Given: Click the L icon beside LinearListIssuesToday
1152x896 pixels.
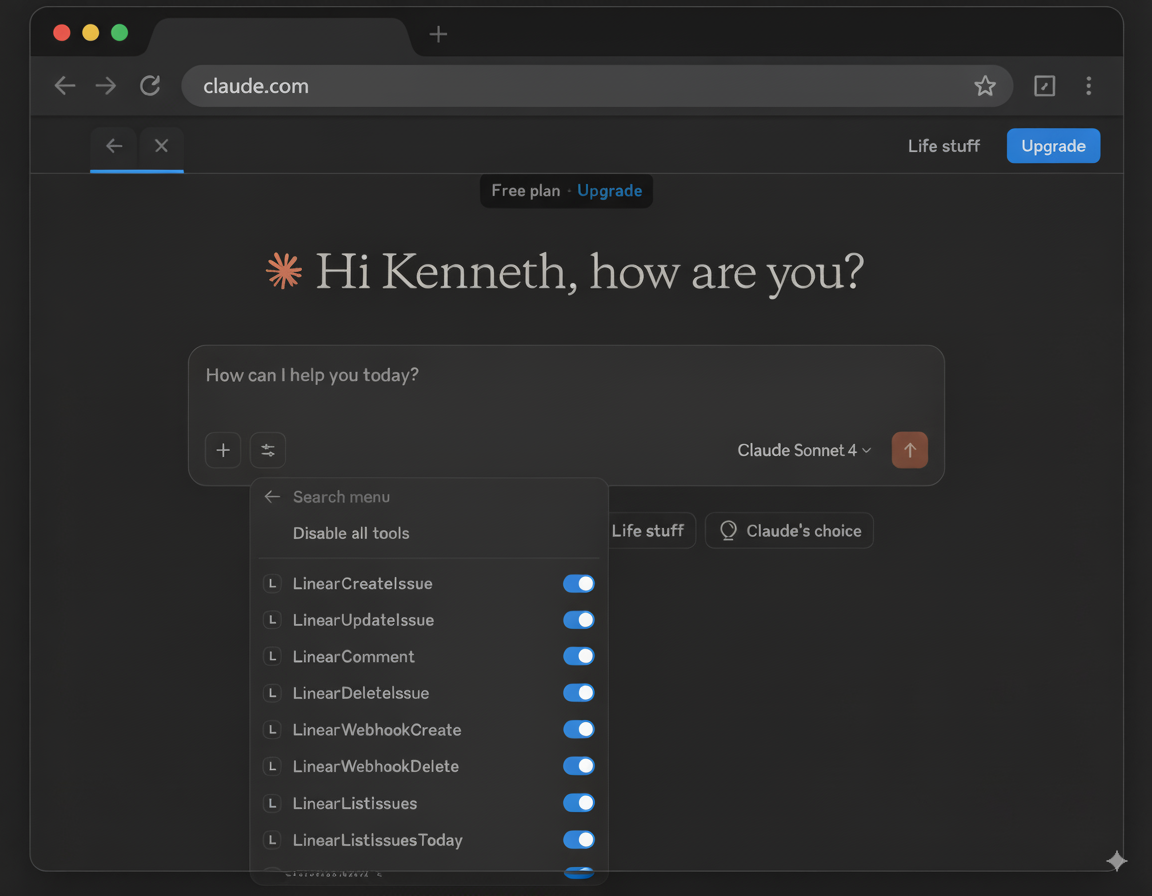Looking at the screenshot, I should tap(272, 839).
